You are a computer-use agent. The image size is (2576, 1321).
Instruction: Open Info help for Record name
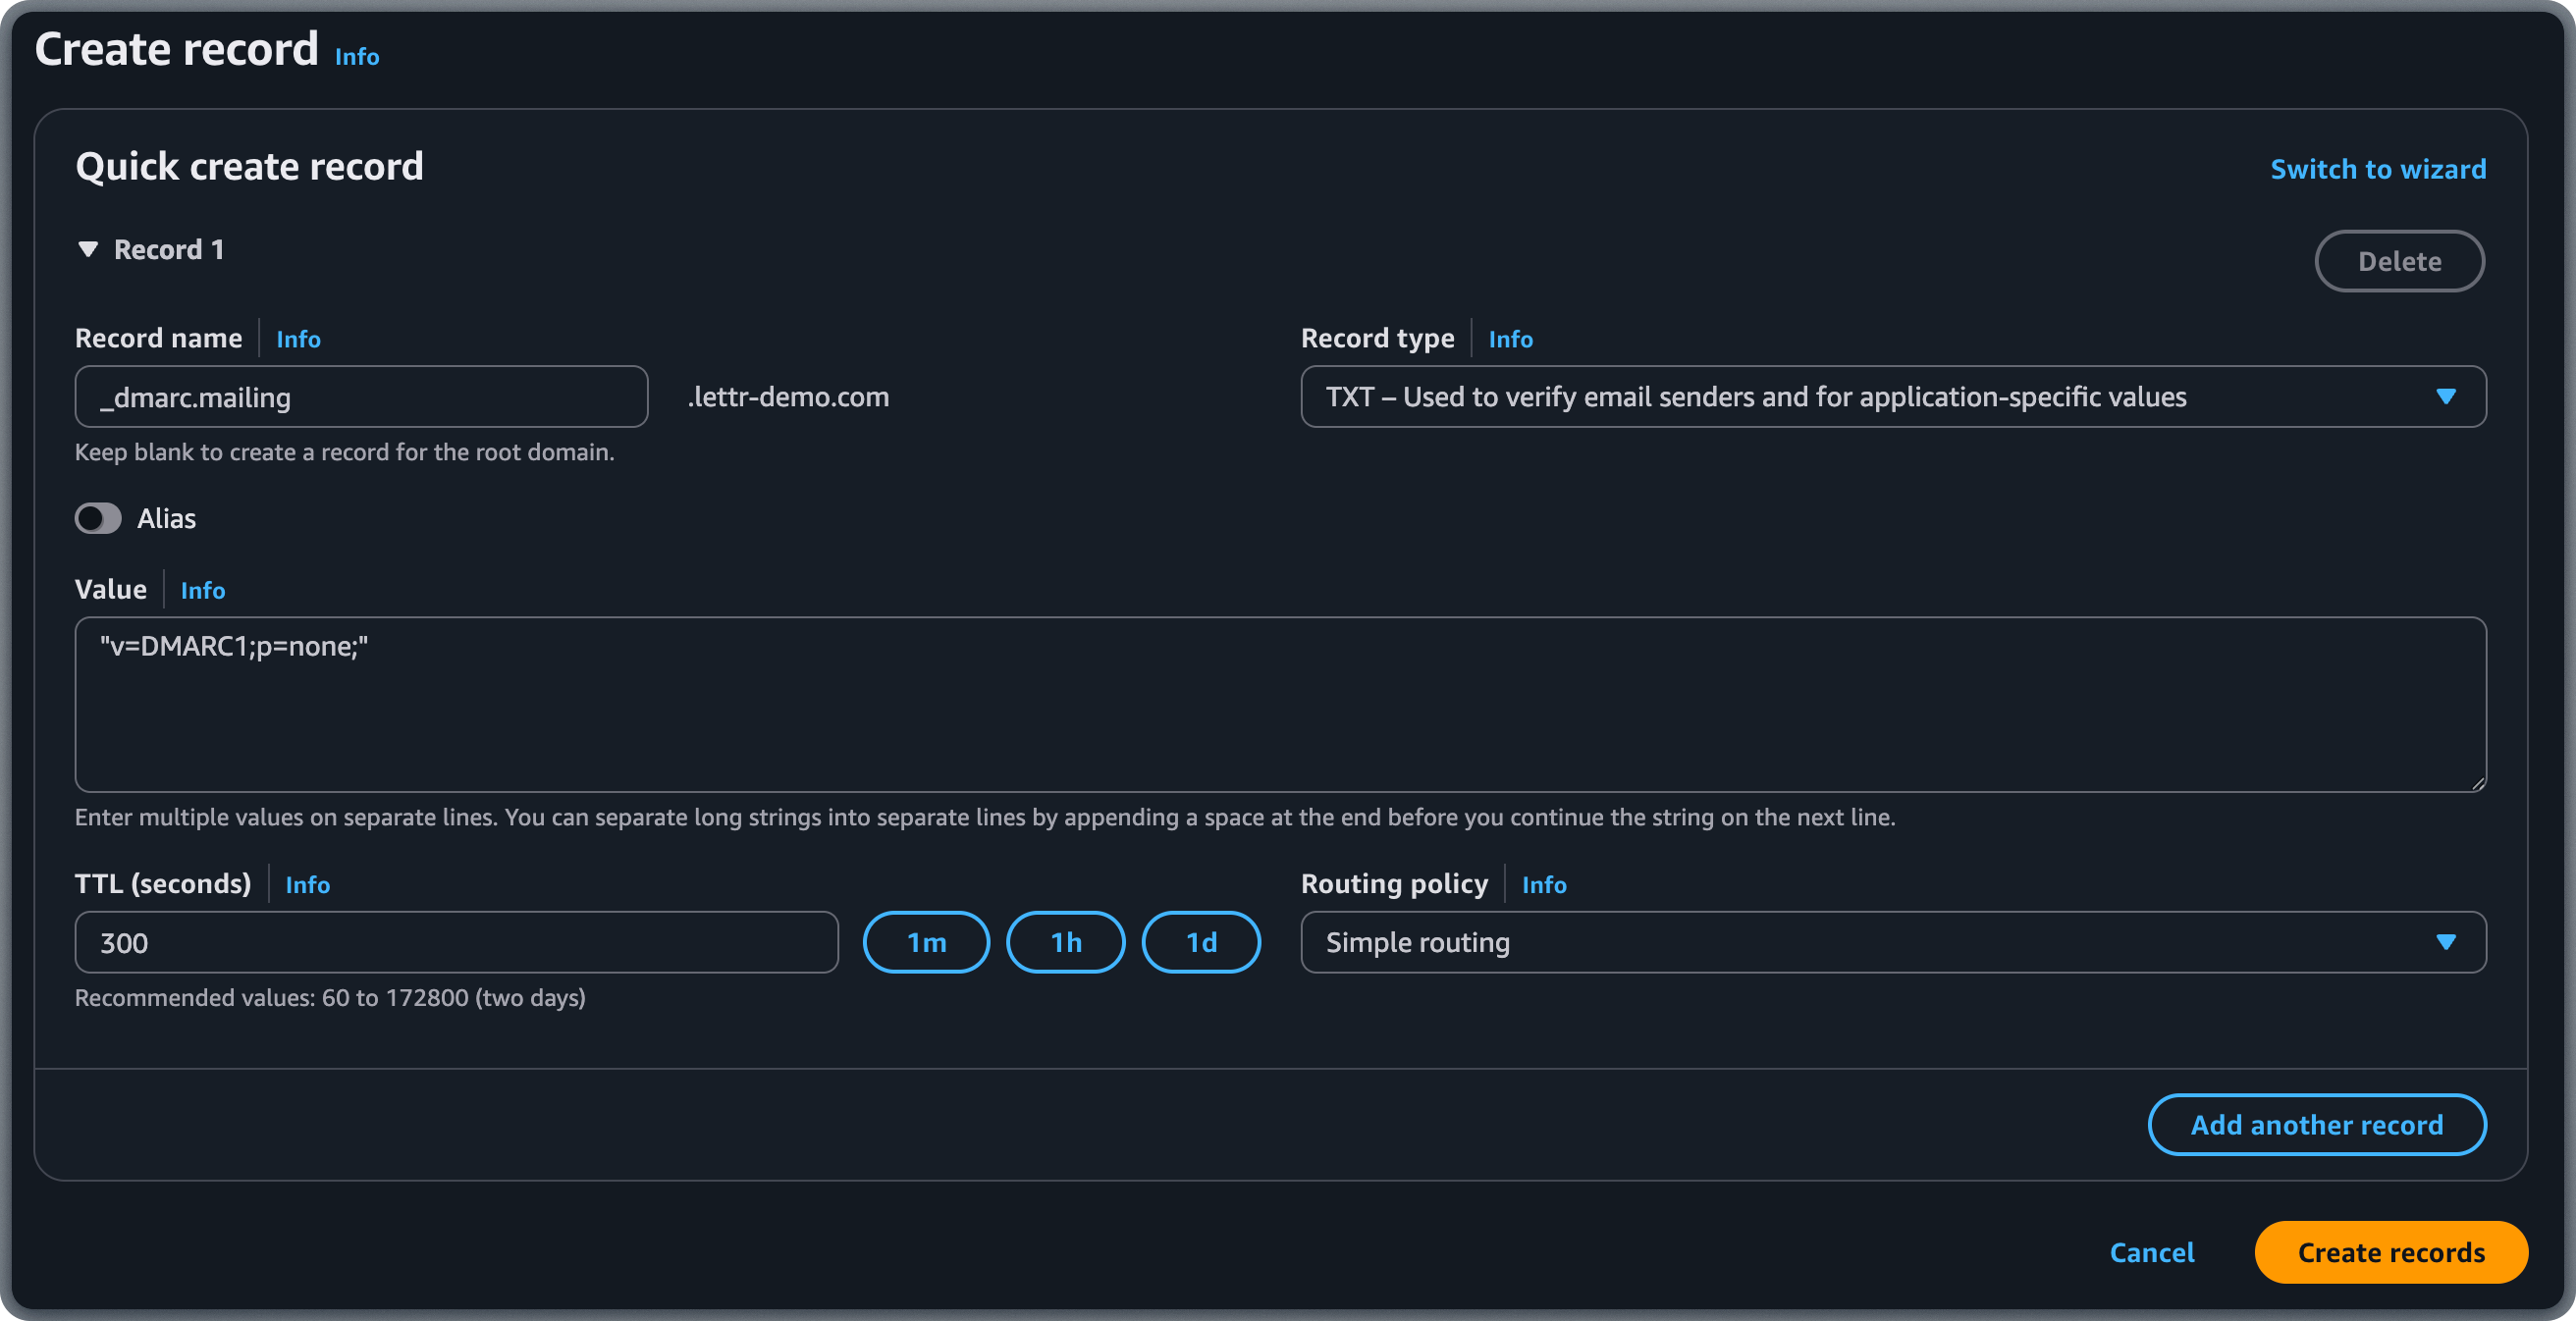[x=298, y=339]
